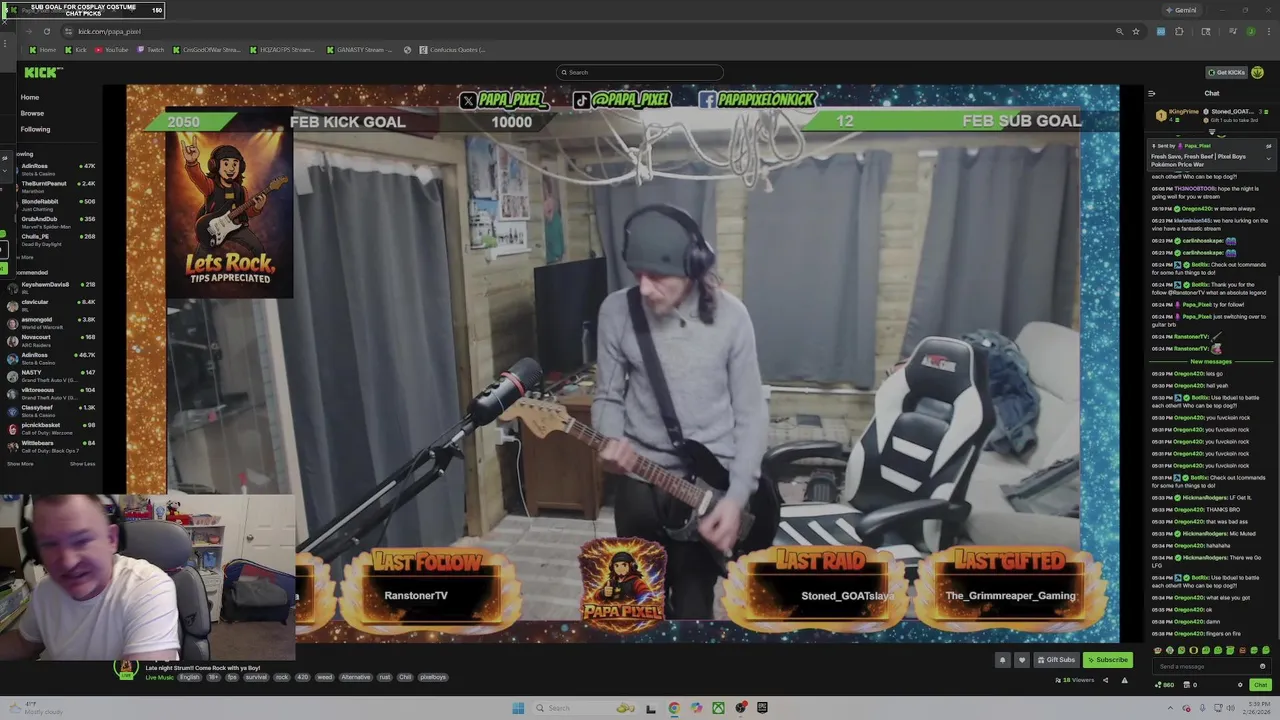This screenshot has height=720, width=1280.
Task: Report the stream with the warning triangle icon
Action: point(1124,680)
